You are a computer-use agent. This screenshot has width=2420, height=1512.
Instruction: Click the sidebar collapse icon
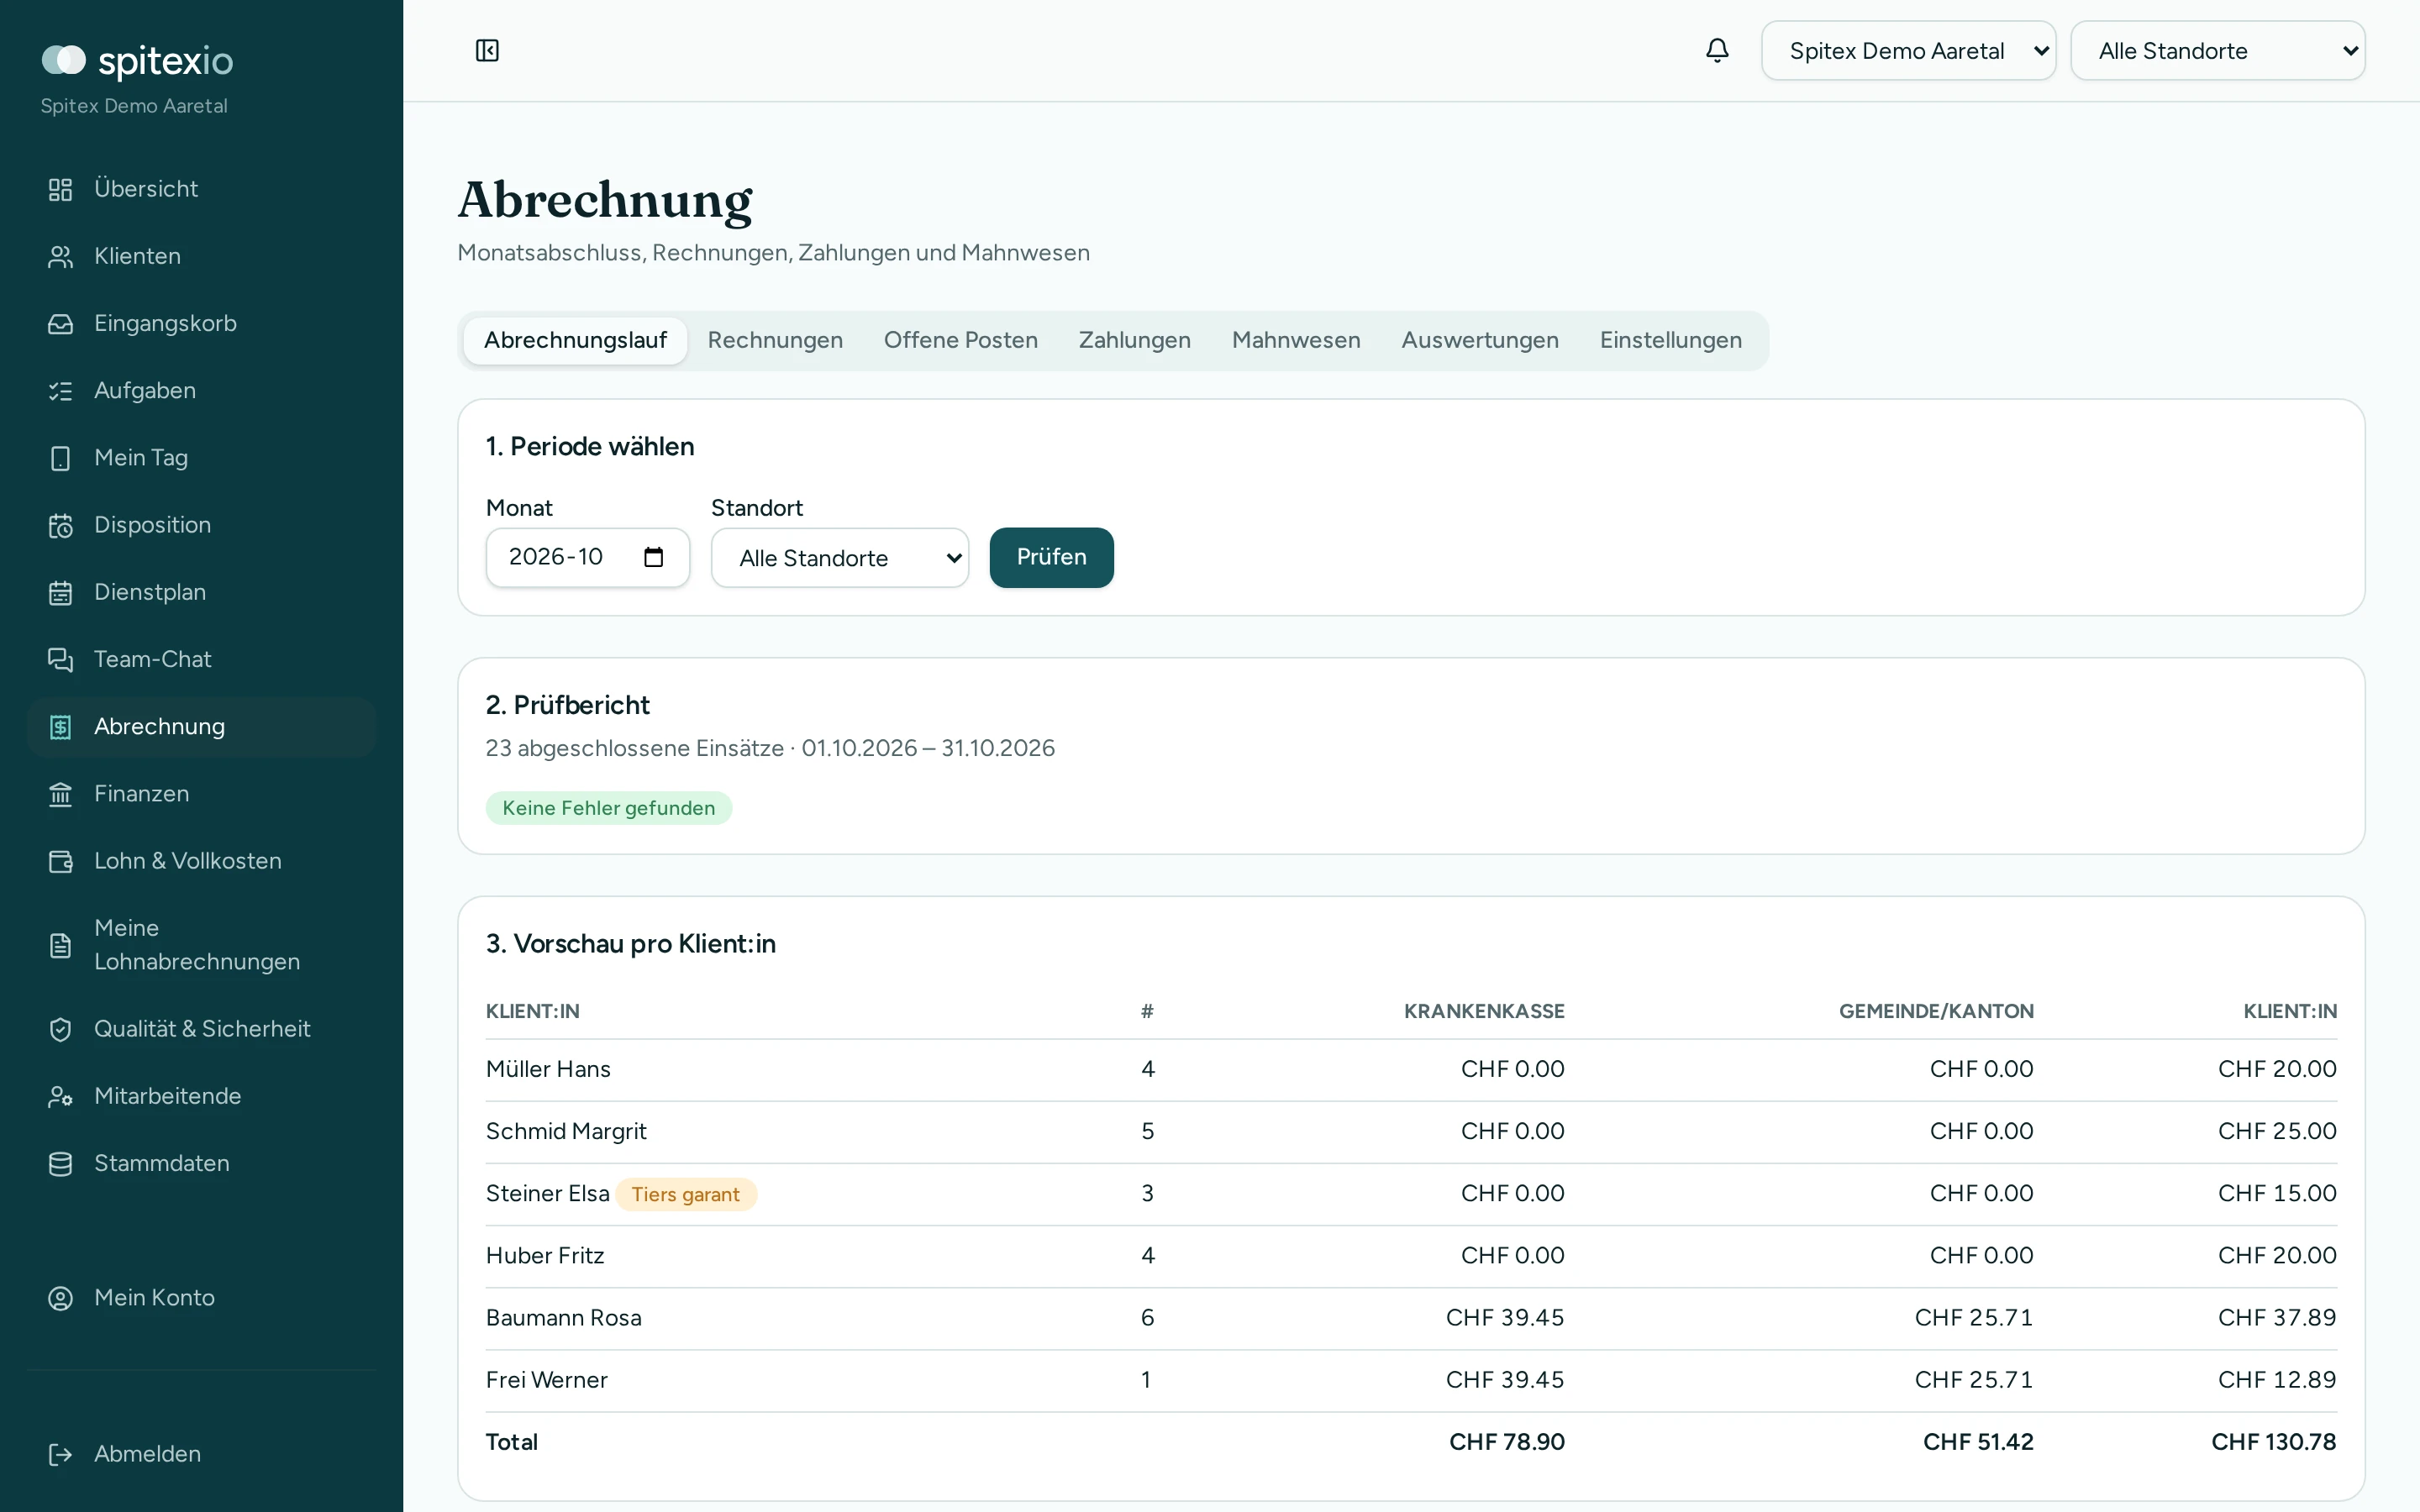487,50
